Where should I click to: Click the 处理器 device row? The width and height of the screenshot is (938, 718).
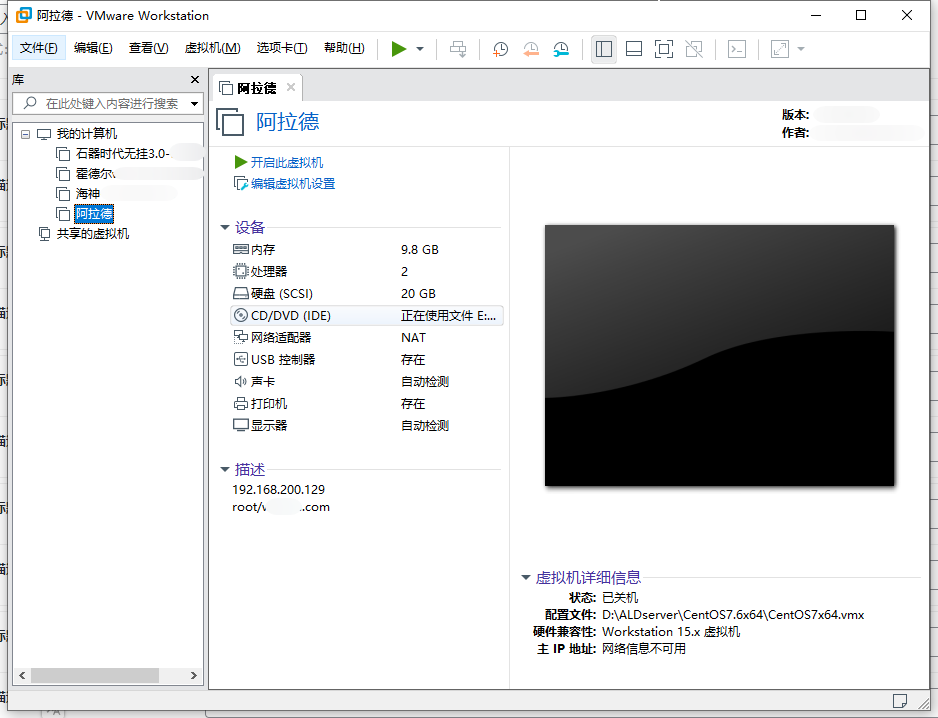pos(366,272)
